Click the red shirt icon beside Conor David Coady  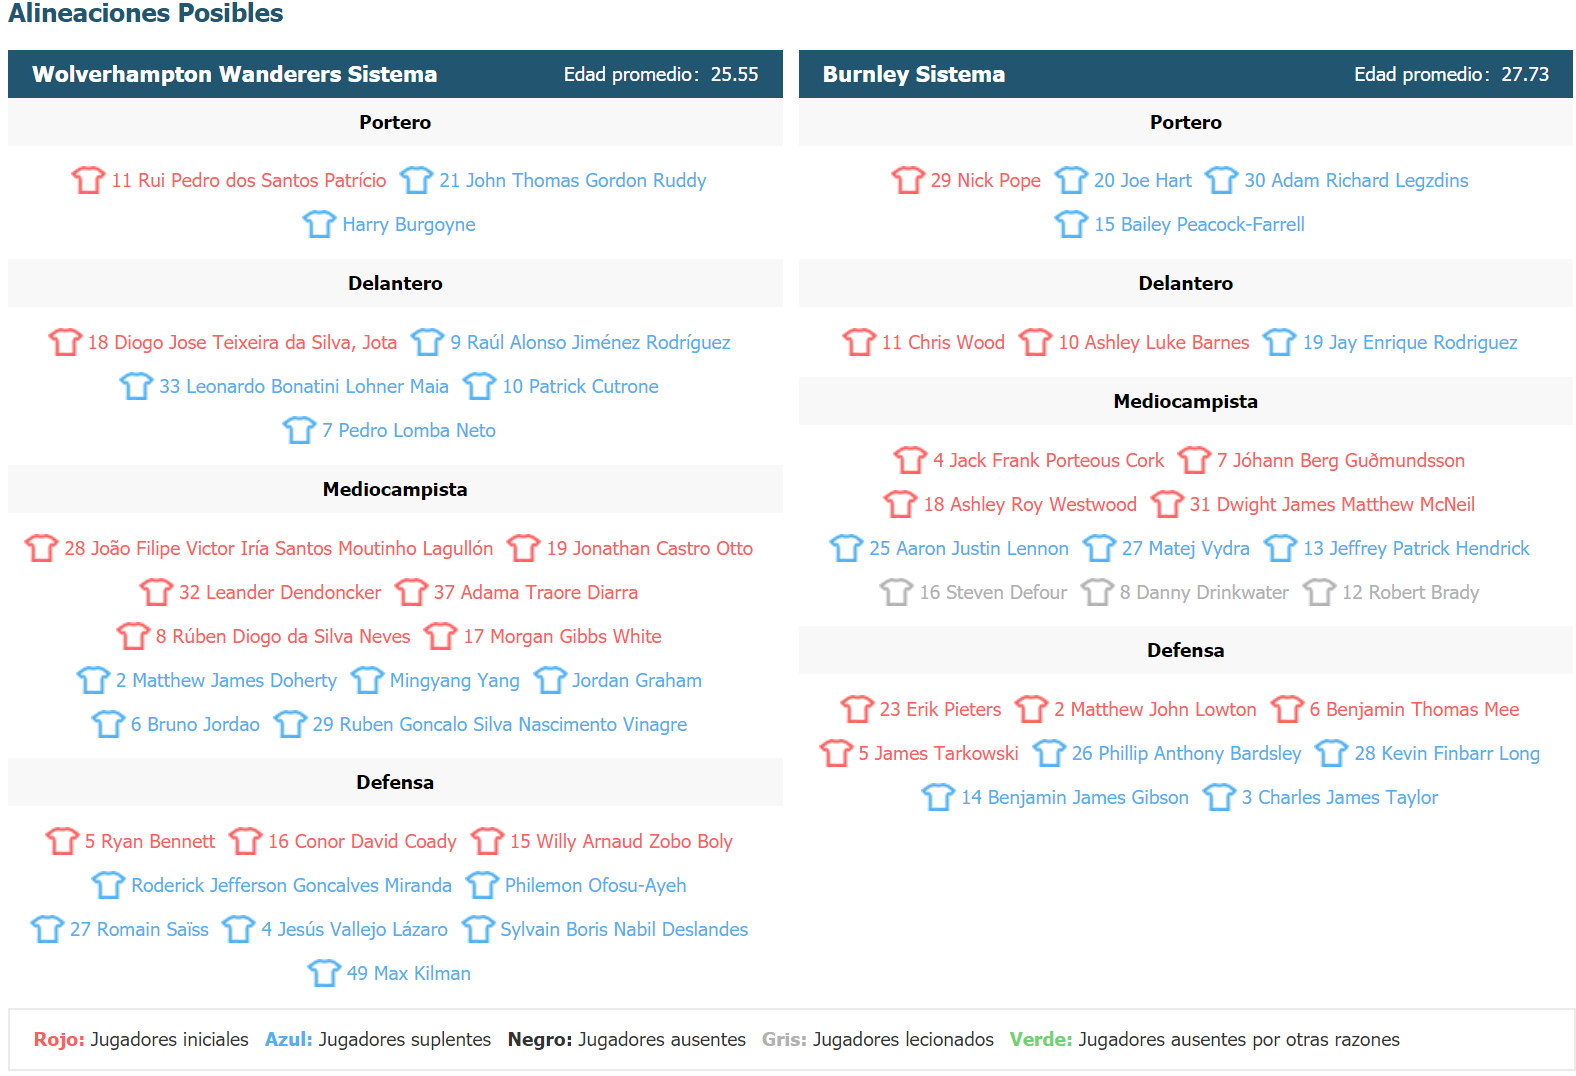[245, 841]
